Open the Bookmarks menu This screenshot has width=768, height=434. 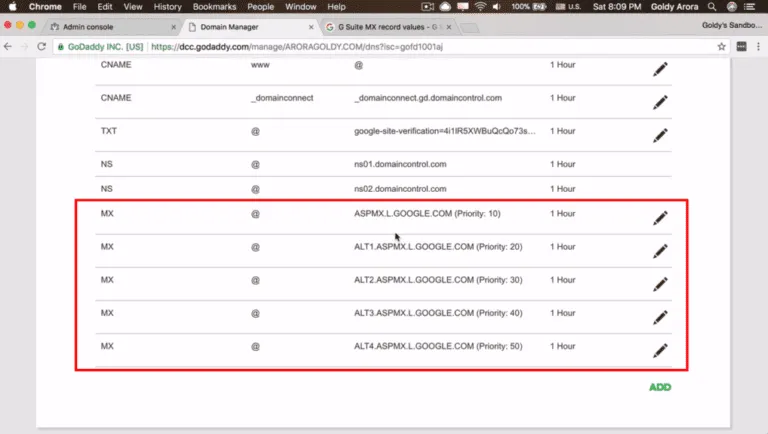click(x=215, y=7)
